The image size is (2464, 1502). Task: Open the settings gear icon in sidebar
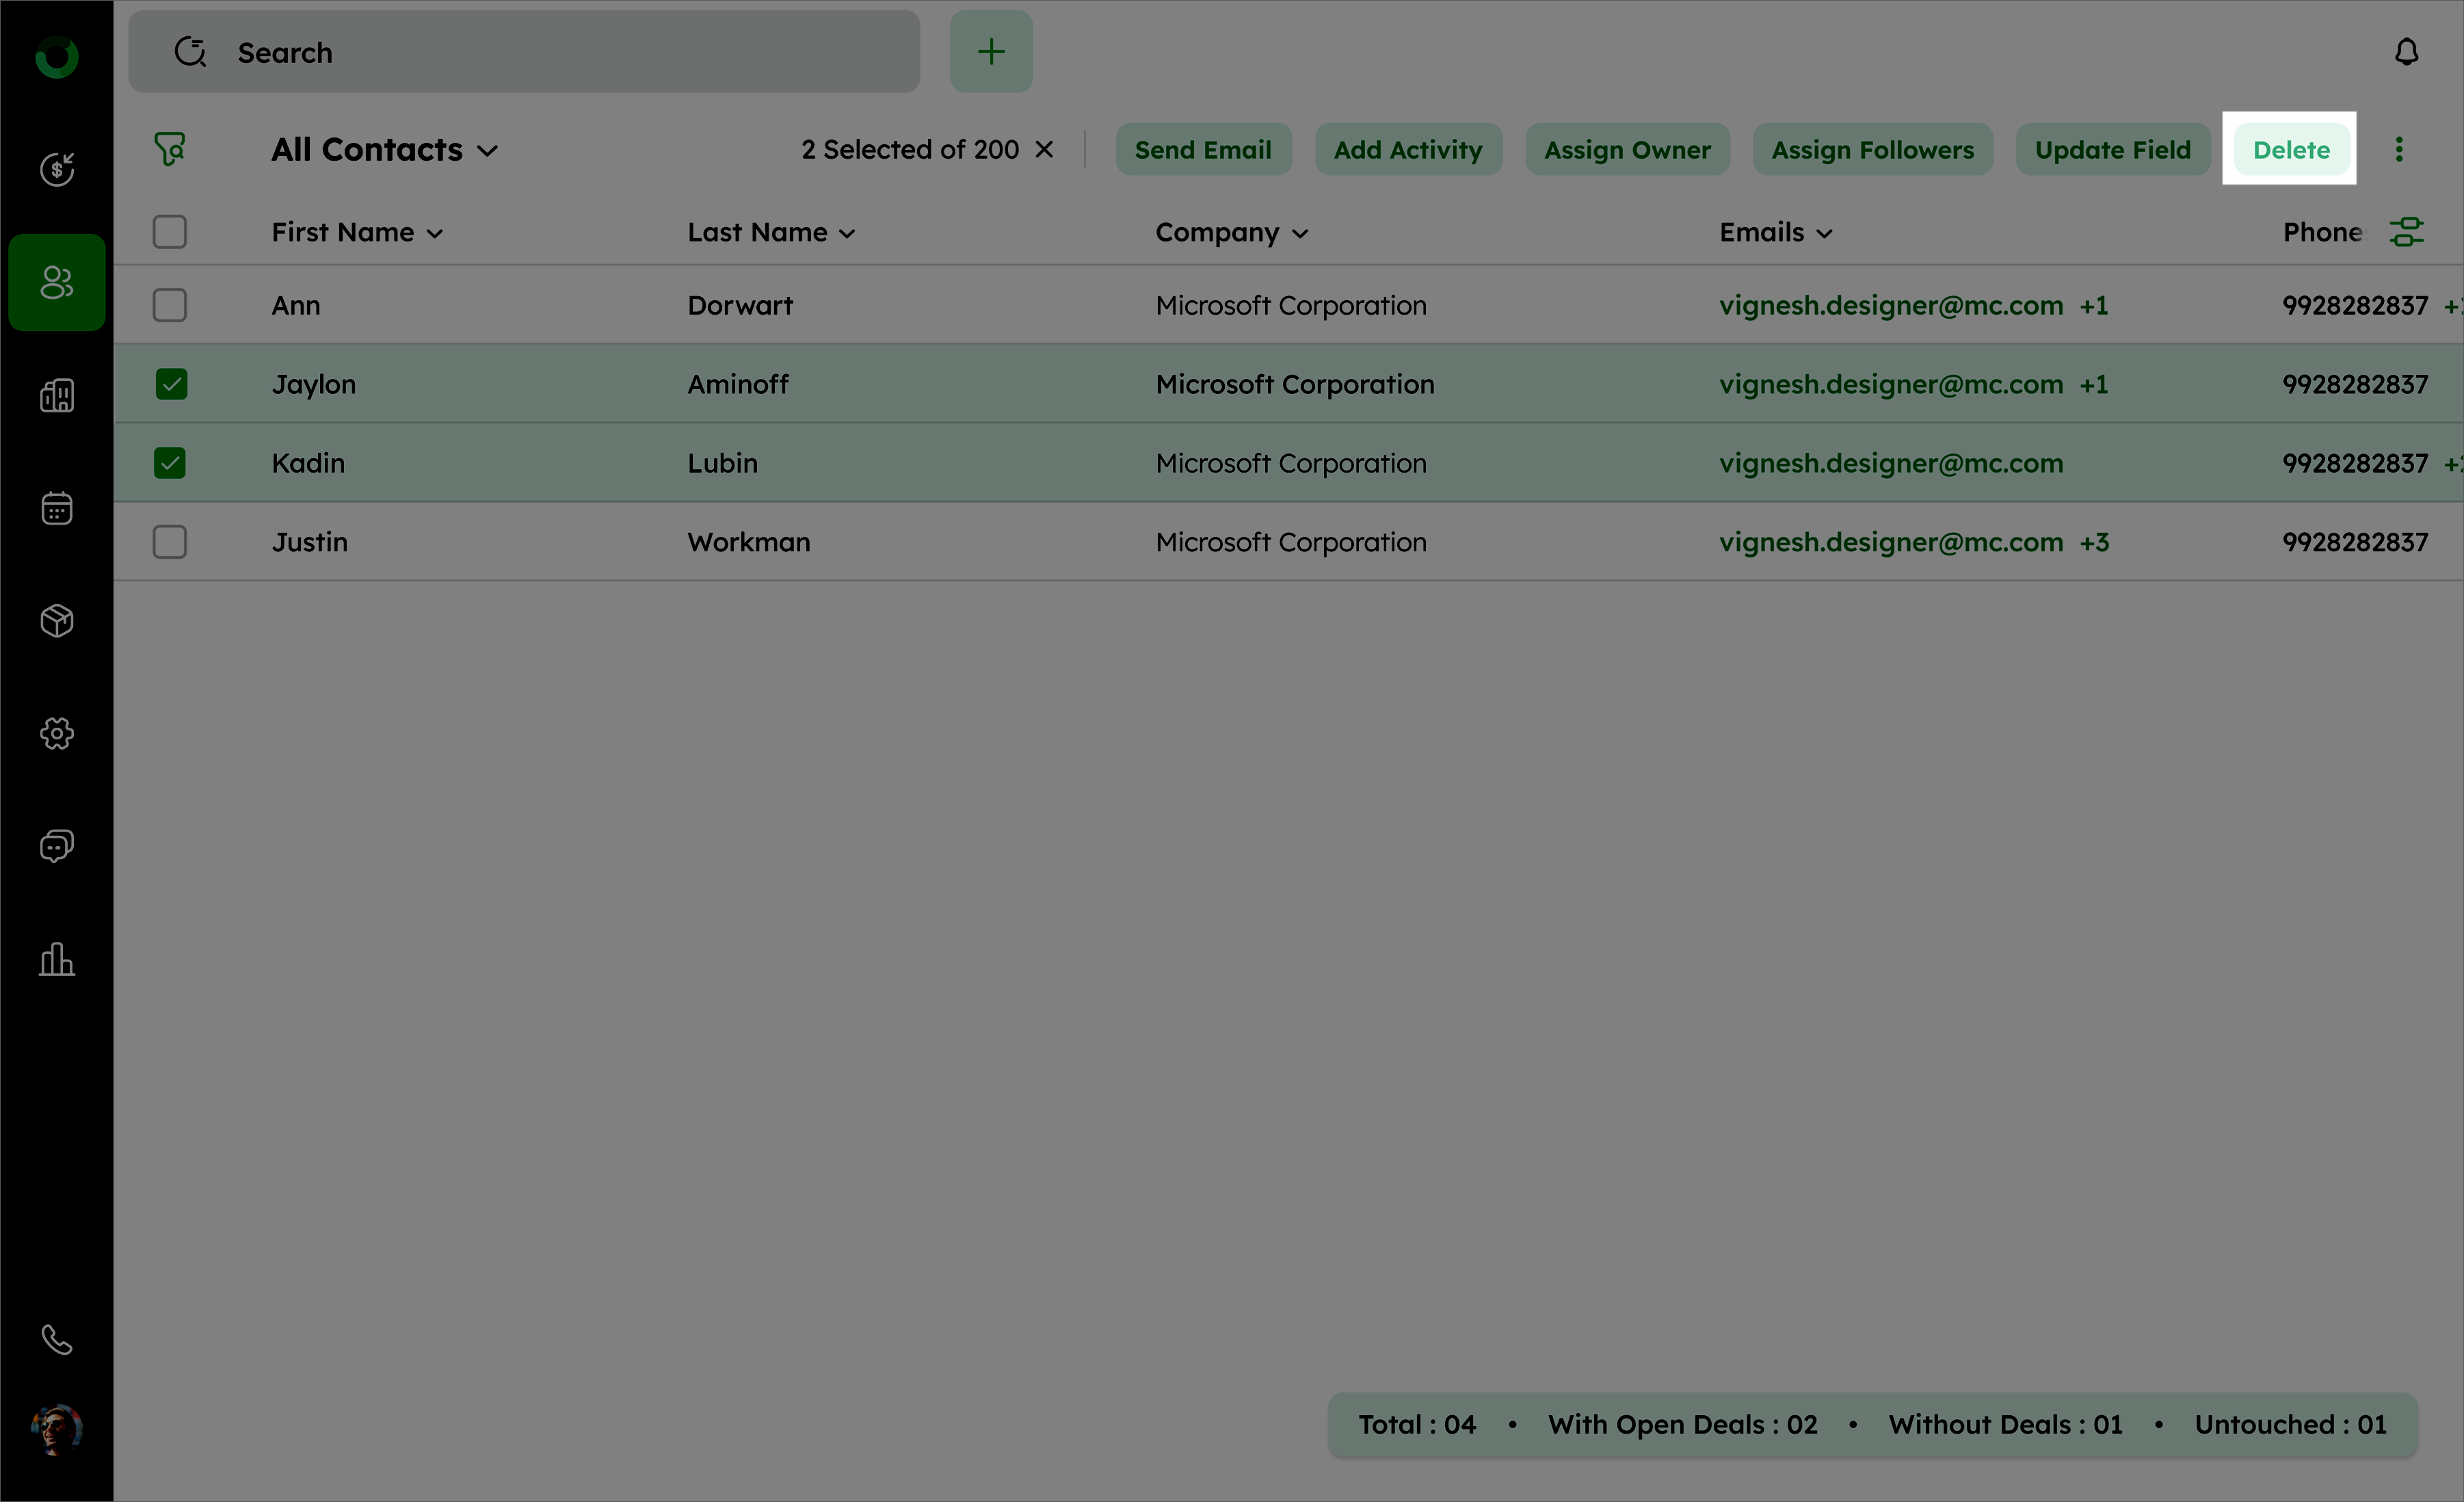pos(57,733)
